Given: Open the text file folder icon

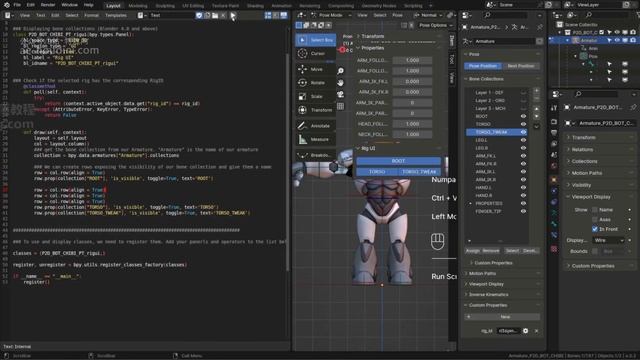Looking at the screenshot, I should pyautogui.click(x=215, y=16).
